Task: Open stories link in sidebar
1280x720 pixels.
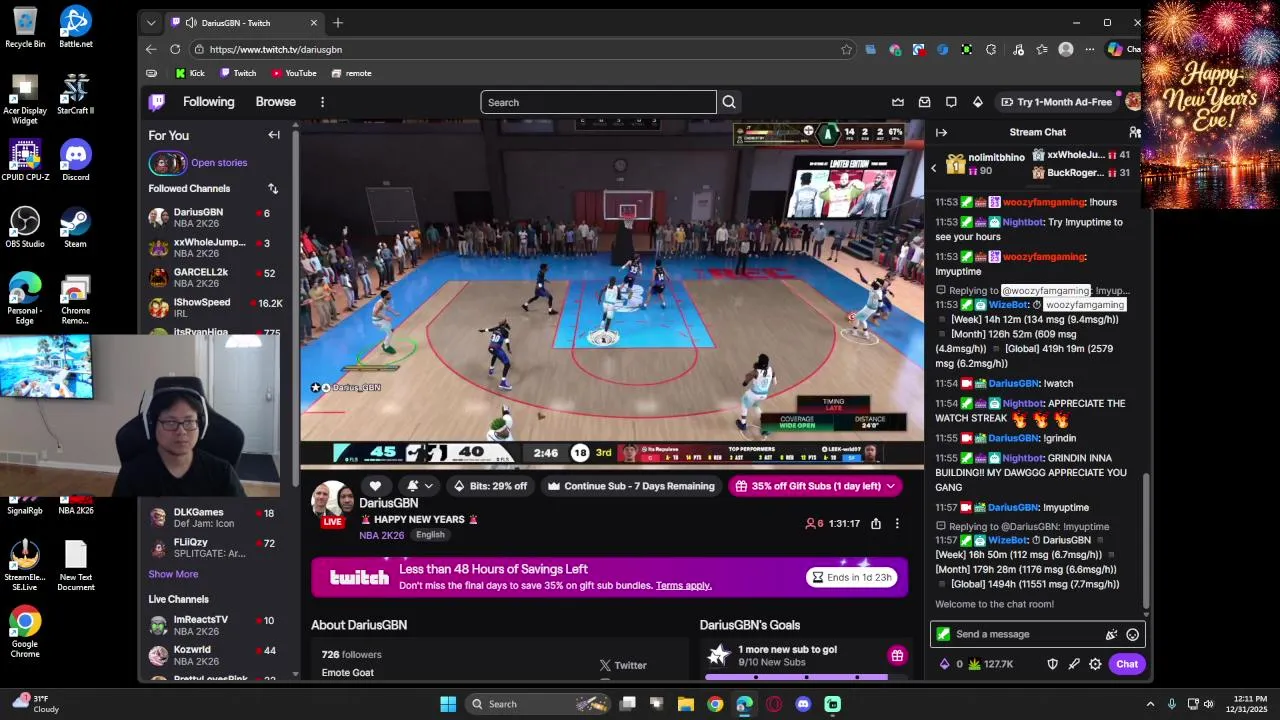Action: [x=219, y=163]
